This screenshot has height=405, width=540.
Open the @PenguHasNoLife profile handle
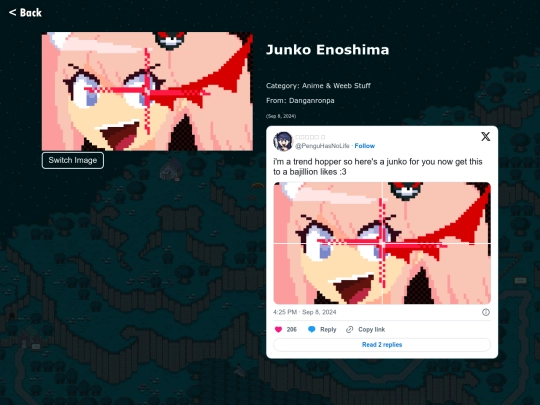click(322, 146)
